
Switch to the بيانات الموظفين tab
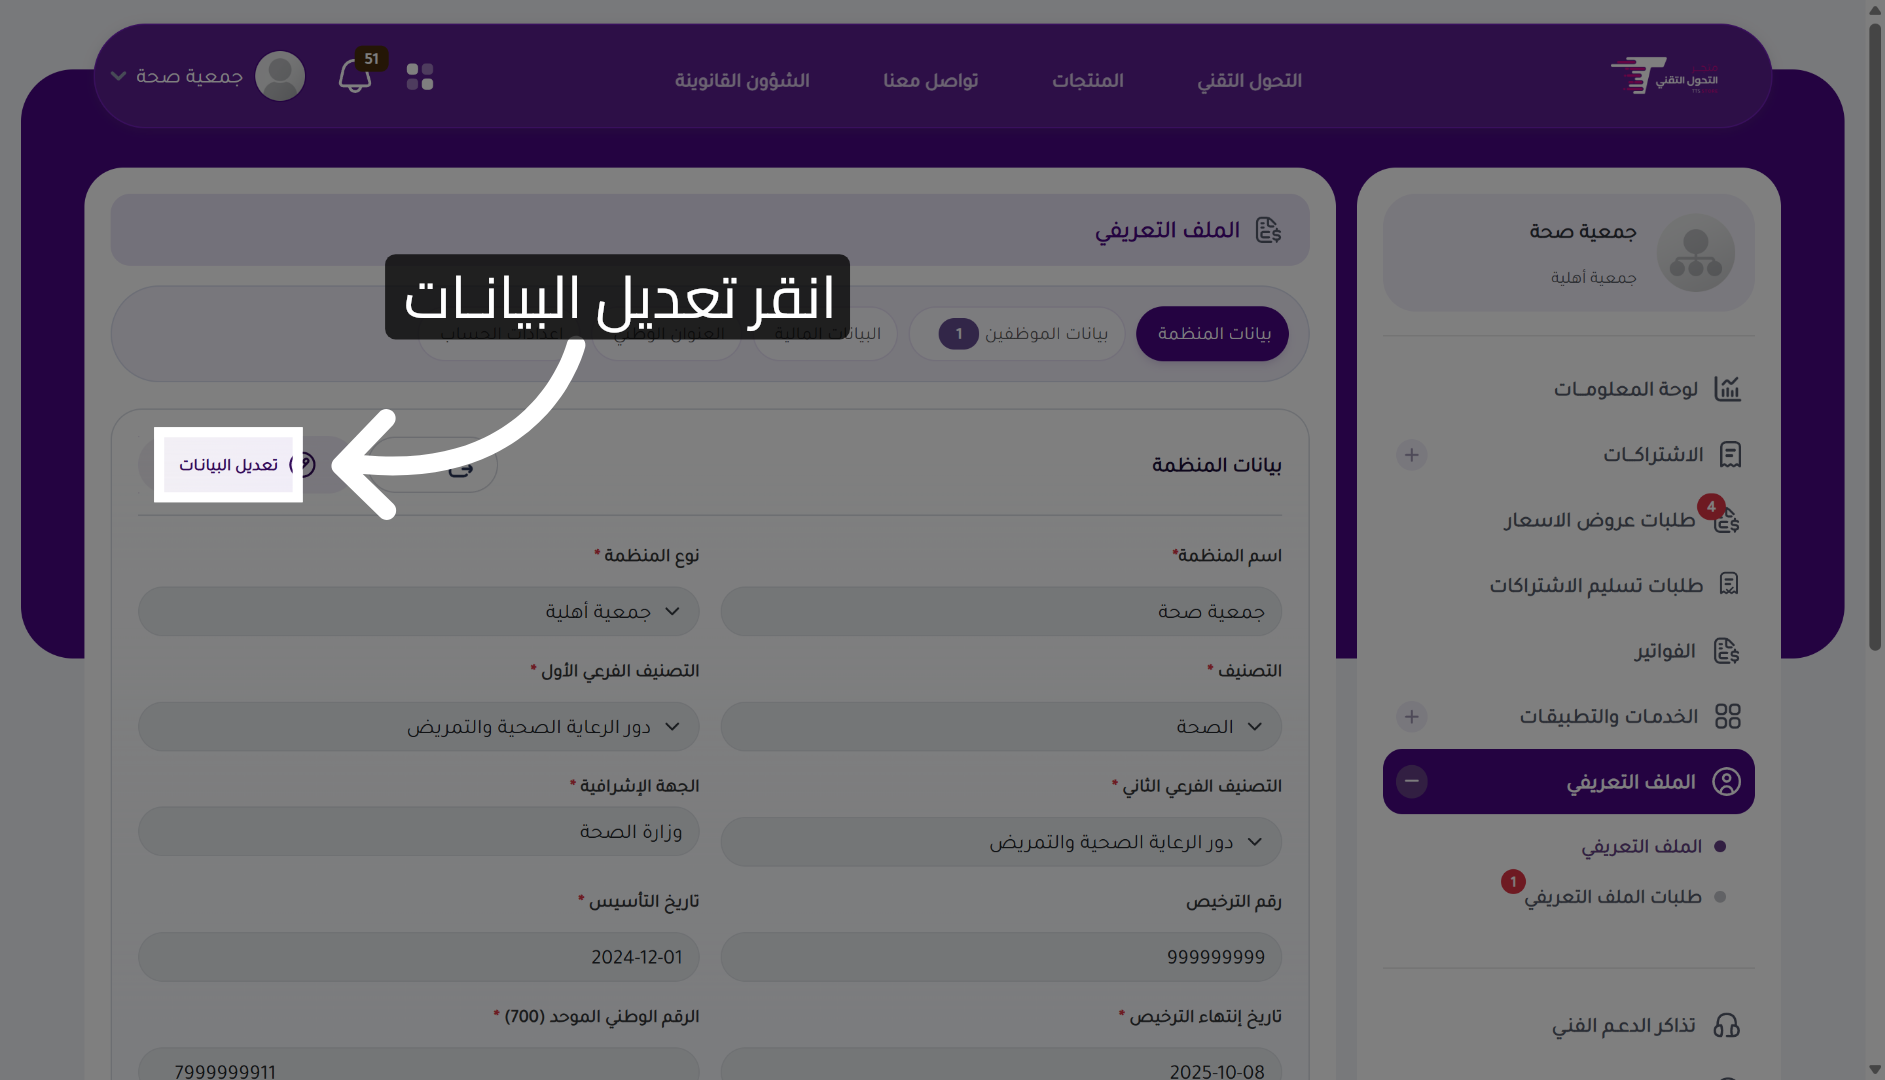[x=1017, y=333]
